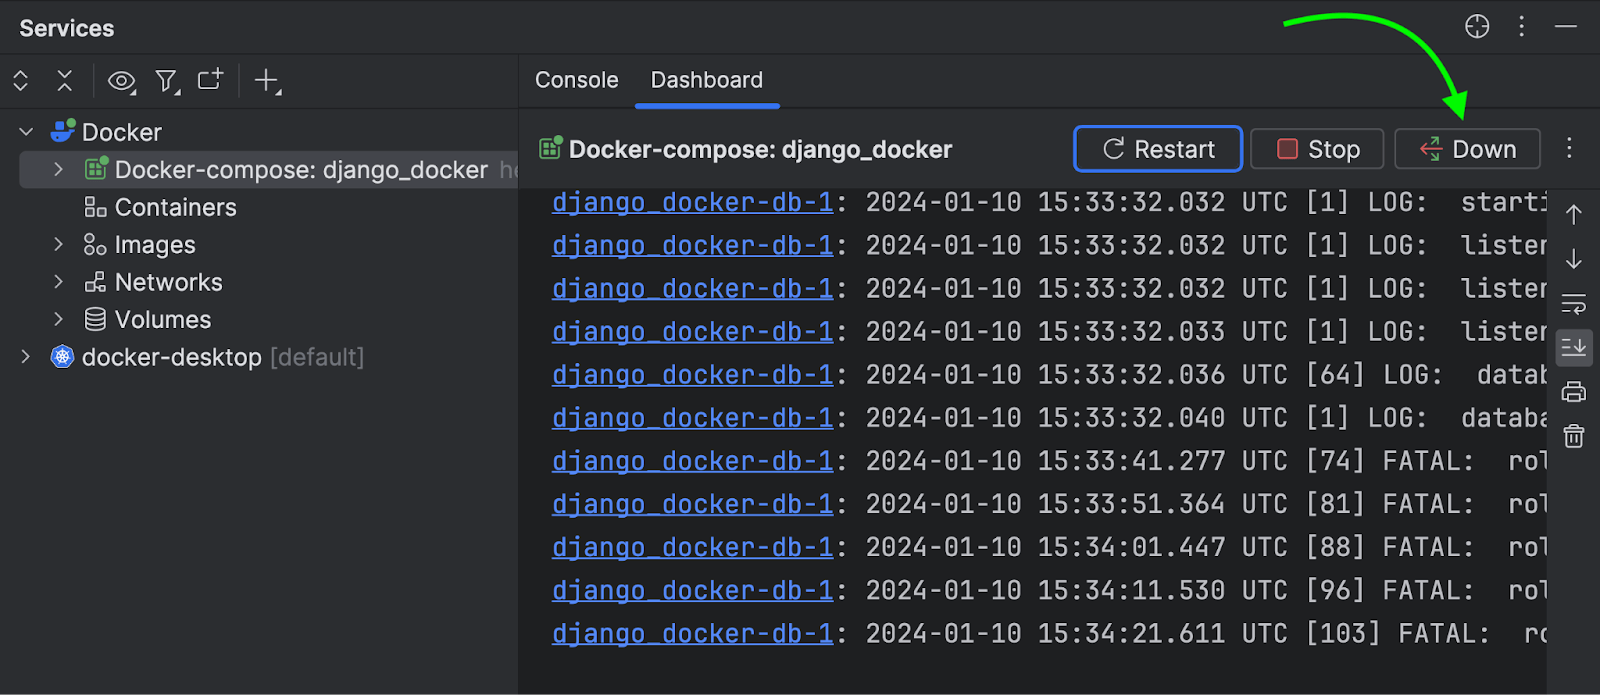Expand the Images node
The height and width of the screenshot is (695, 1600).
pos(58,245)
